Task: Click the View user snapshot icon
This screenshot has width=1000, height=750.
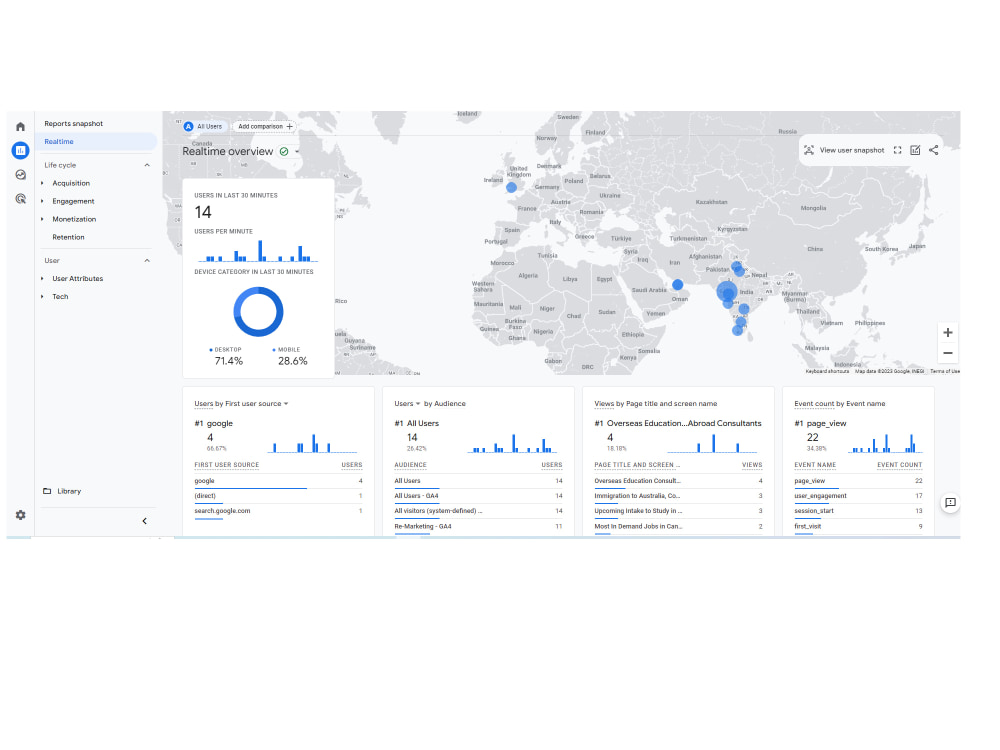Action: point(809,150)
